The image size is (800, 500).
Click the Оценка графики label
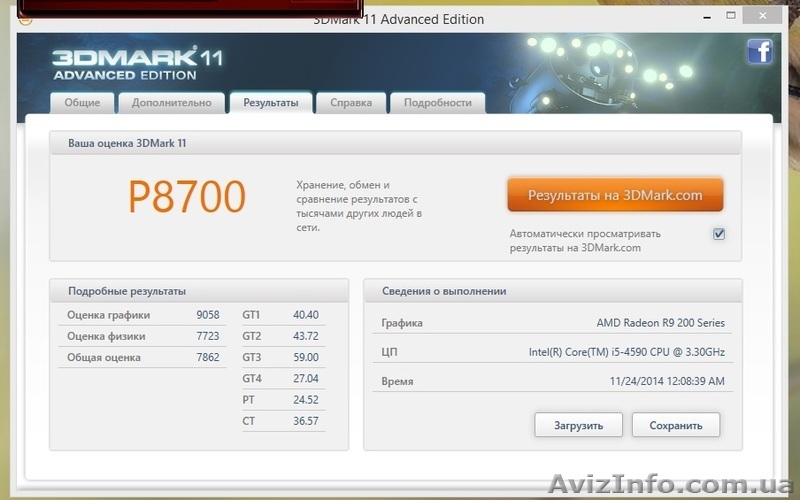109,315
